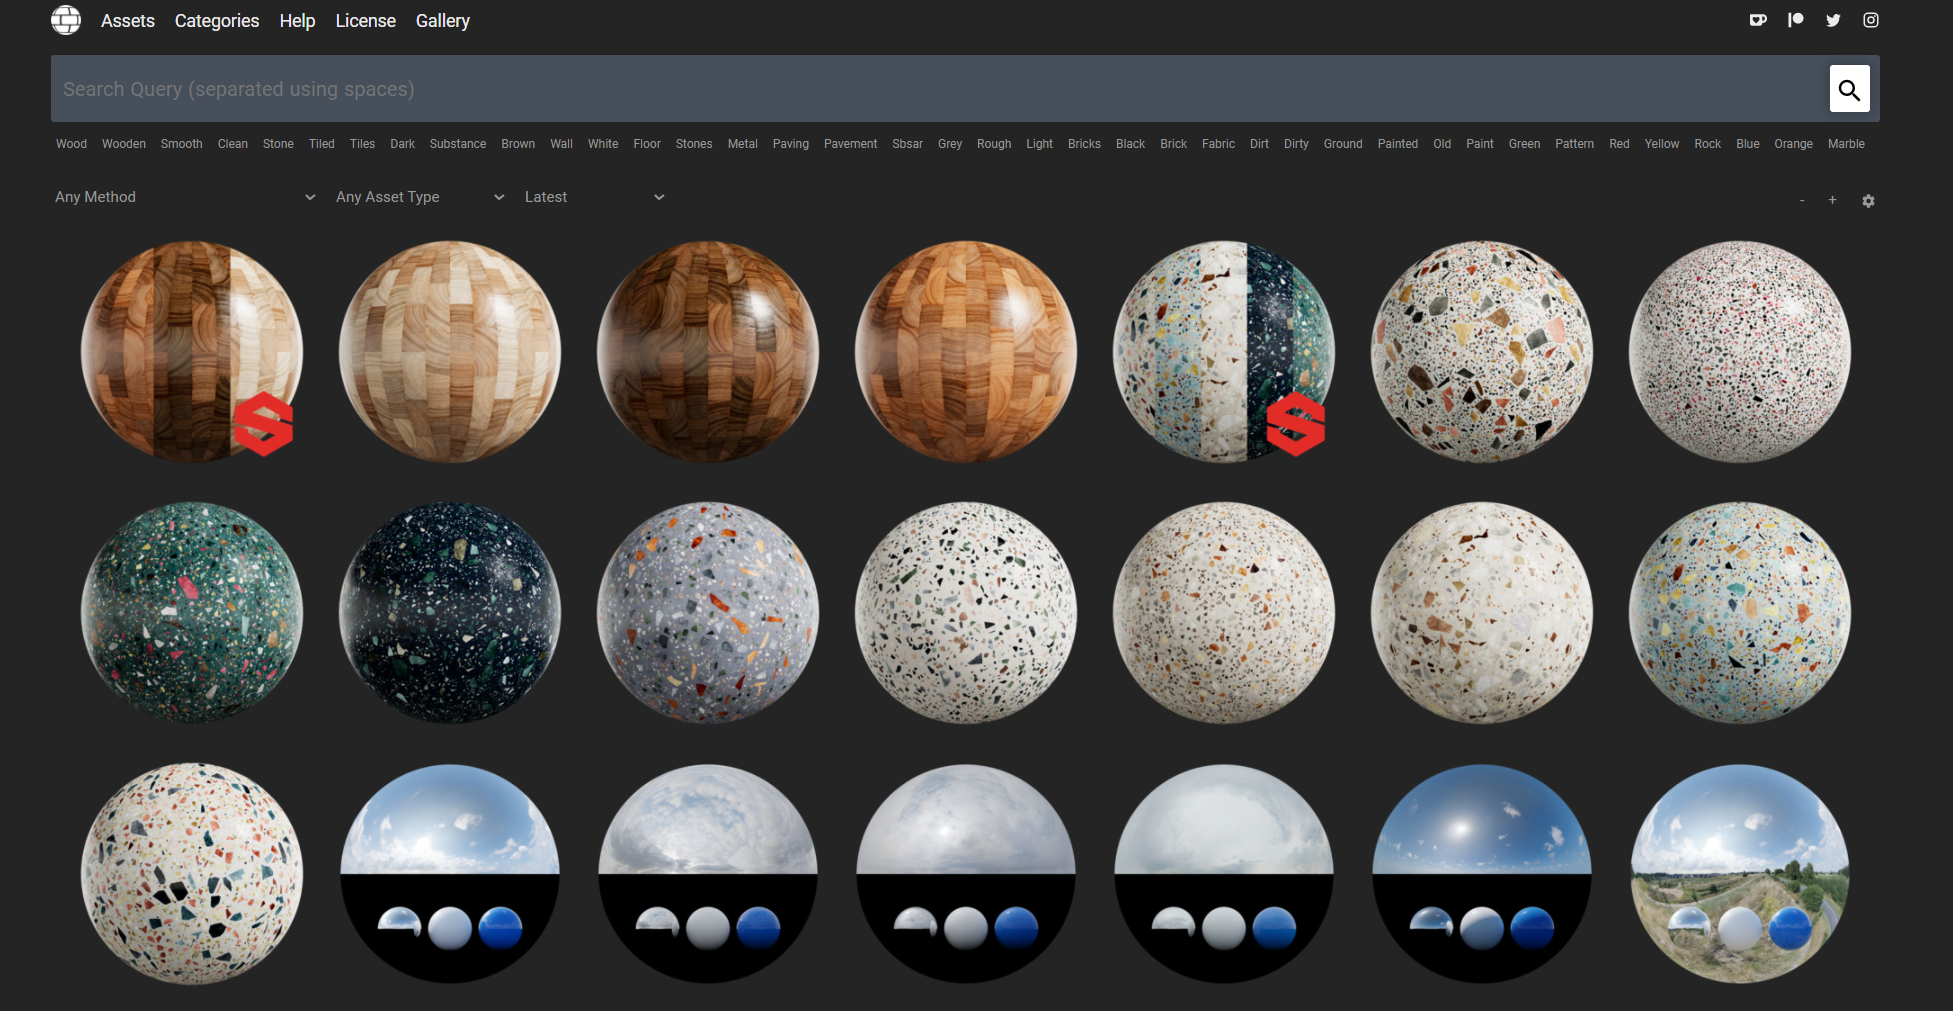Filter by the Wood tag
This screenshot has width=1953, height=1011.
click(x=71, y=144)
